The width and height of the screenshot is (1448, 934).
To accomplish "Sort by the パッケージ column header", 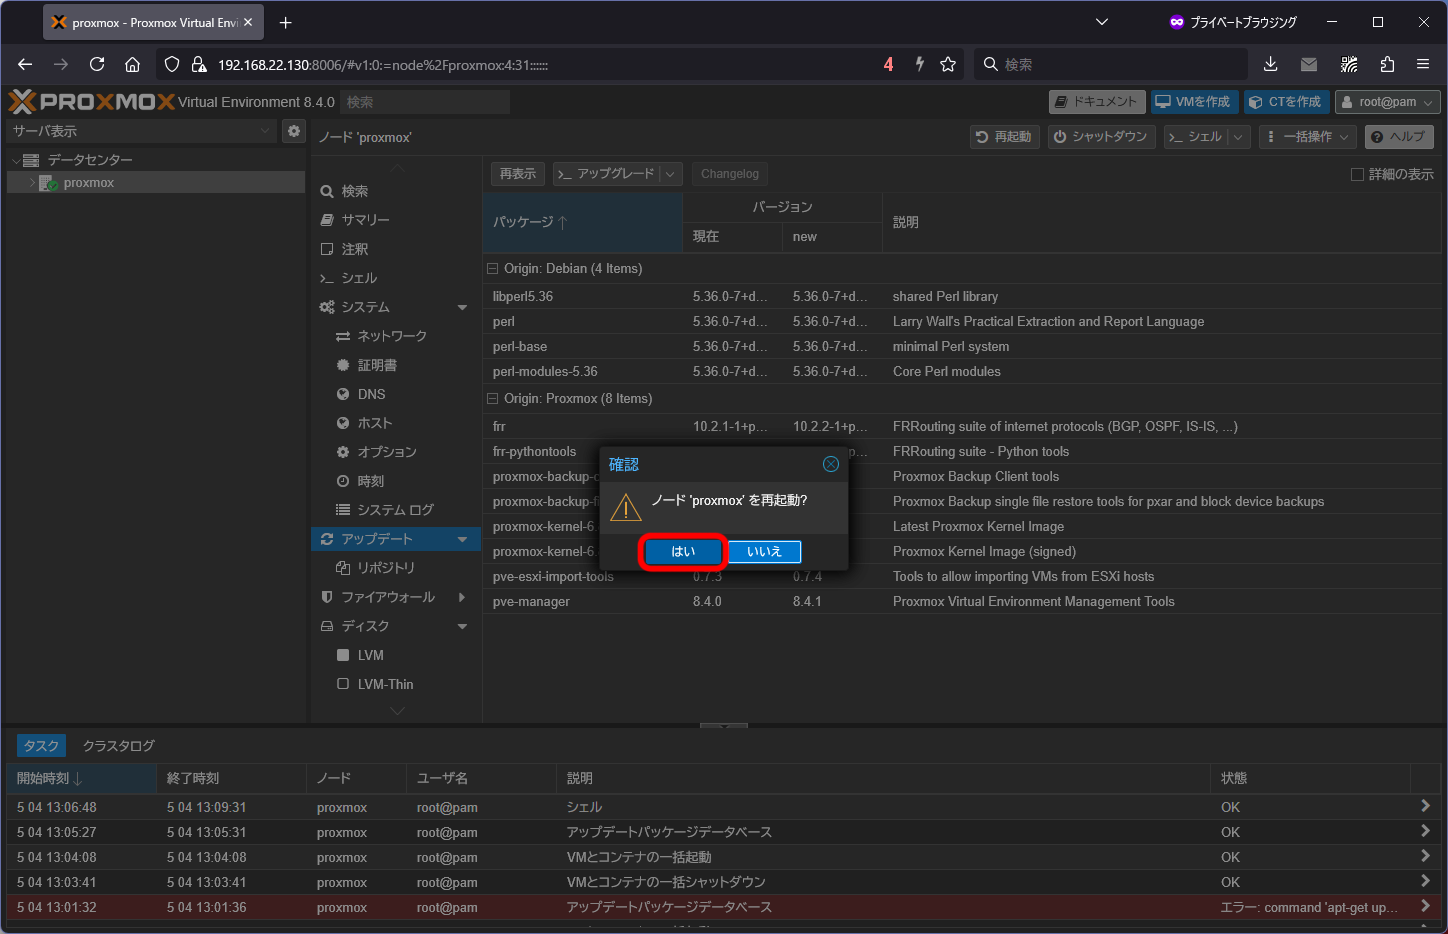I will point(583,222).
